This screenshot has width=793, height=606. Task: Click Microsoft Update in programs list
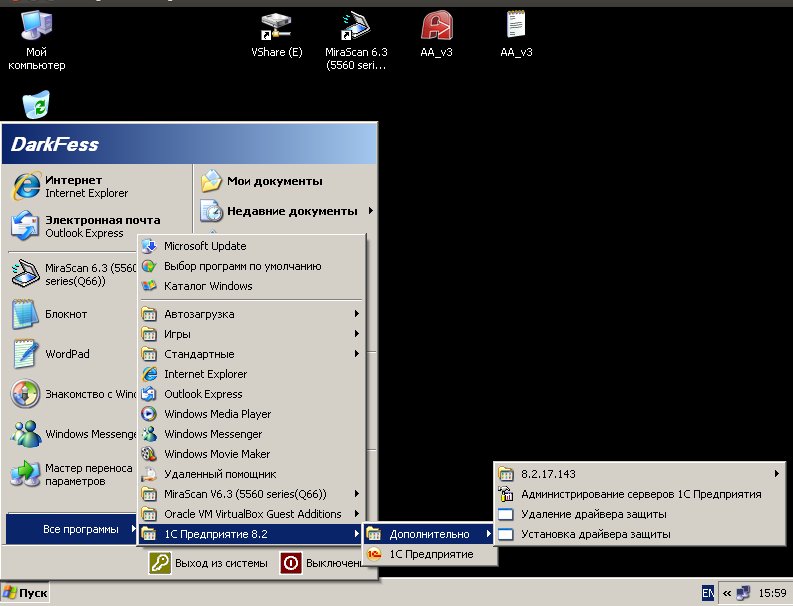[251, 246]
